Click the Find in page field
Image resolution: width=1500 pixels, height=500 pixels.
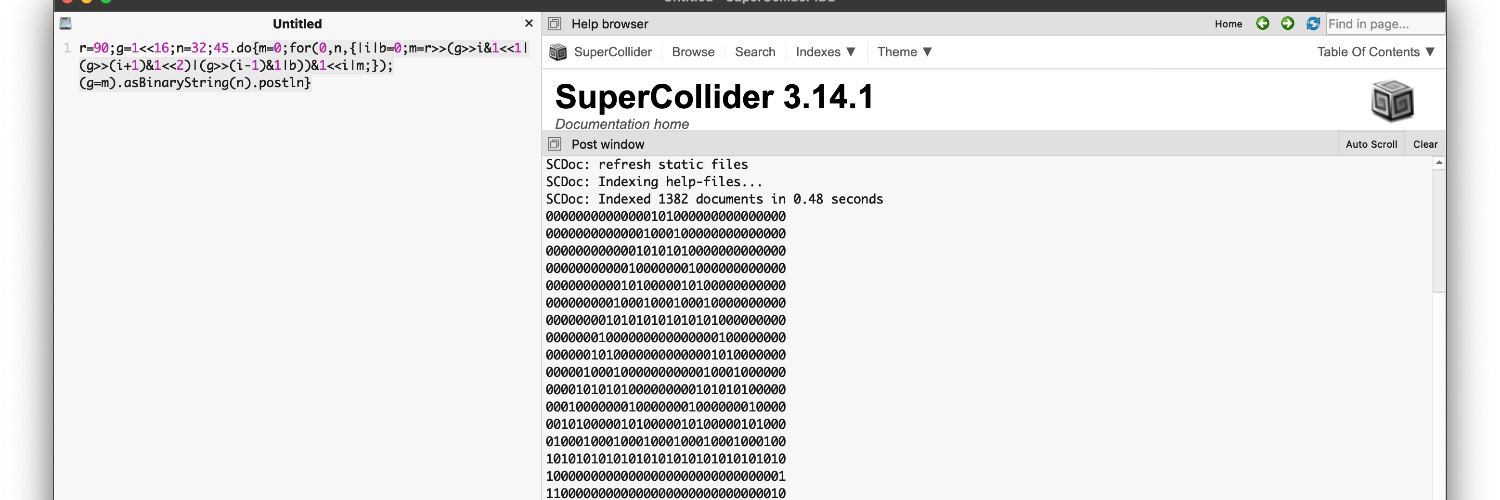click(1385, 24)
